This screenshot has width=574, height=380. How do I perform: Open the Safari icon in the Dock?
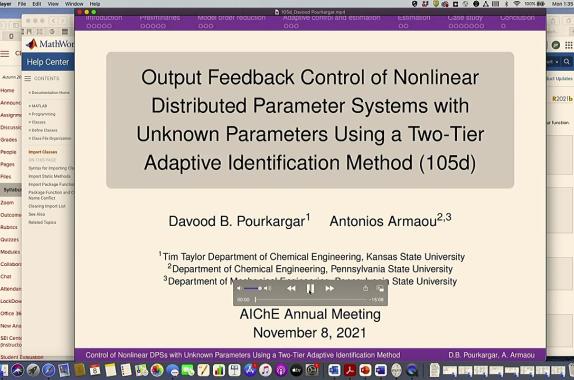(48, 370)
